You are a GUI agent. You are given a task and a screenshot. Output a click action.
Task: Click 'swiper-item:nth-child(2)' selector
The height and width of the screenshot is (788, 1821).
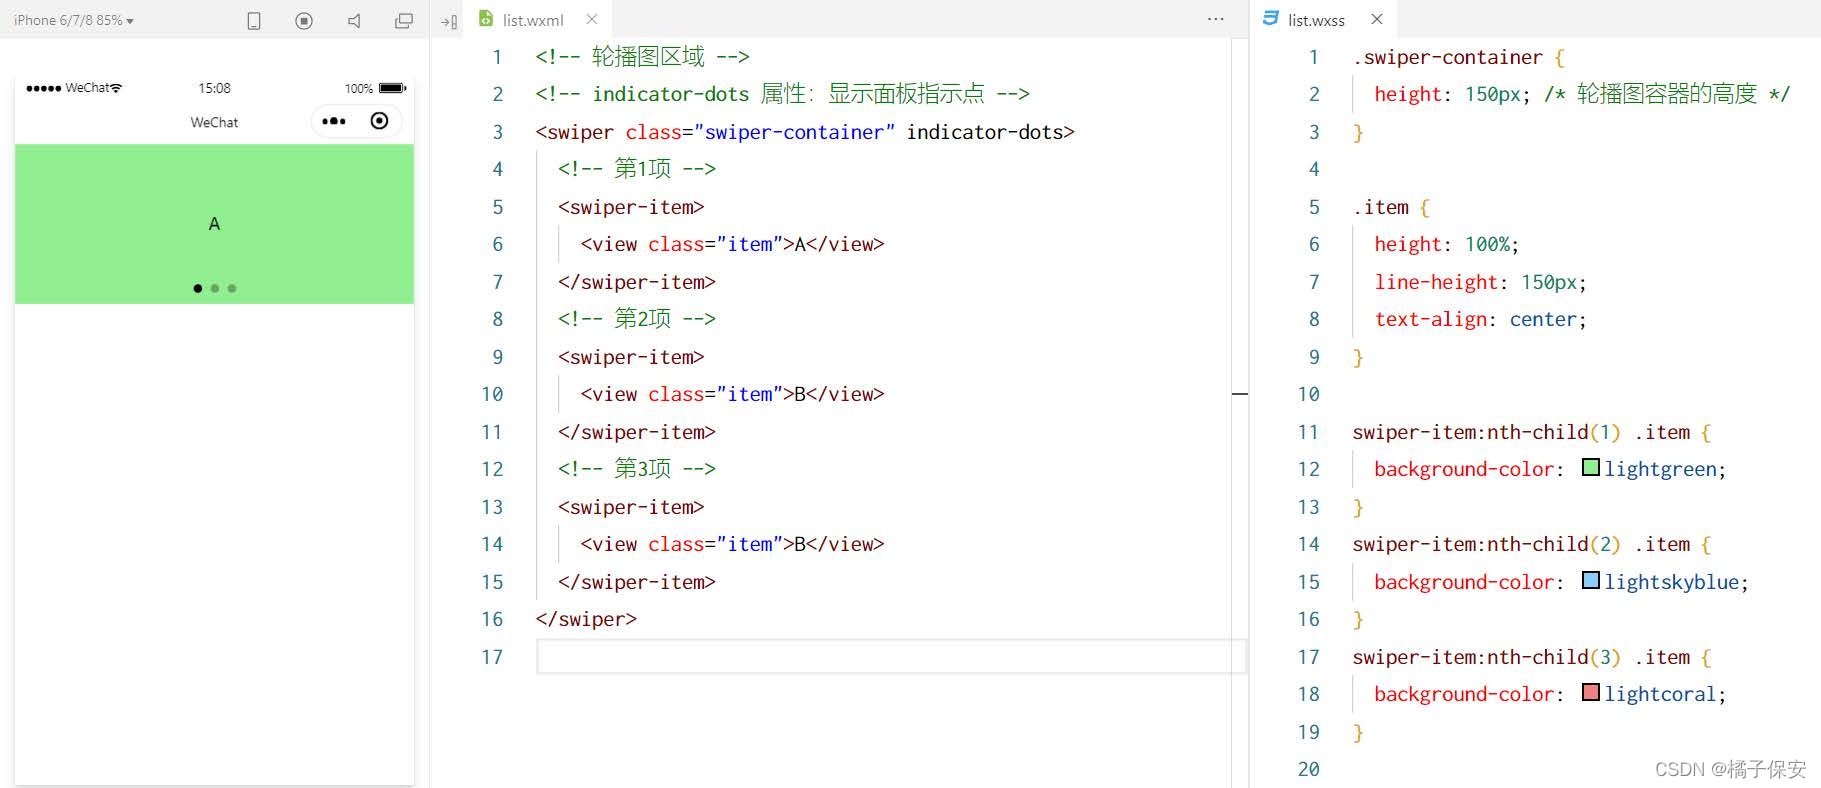(x=1486, y=544)
